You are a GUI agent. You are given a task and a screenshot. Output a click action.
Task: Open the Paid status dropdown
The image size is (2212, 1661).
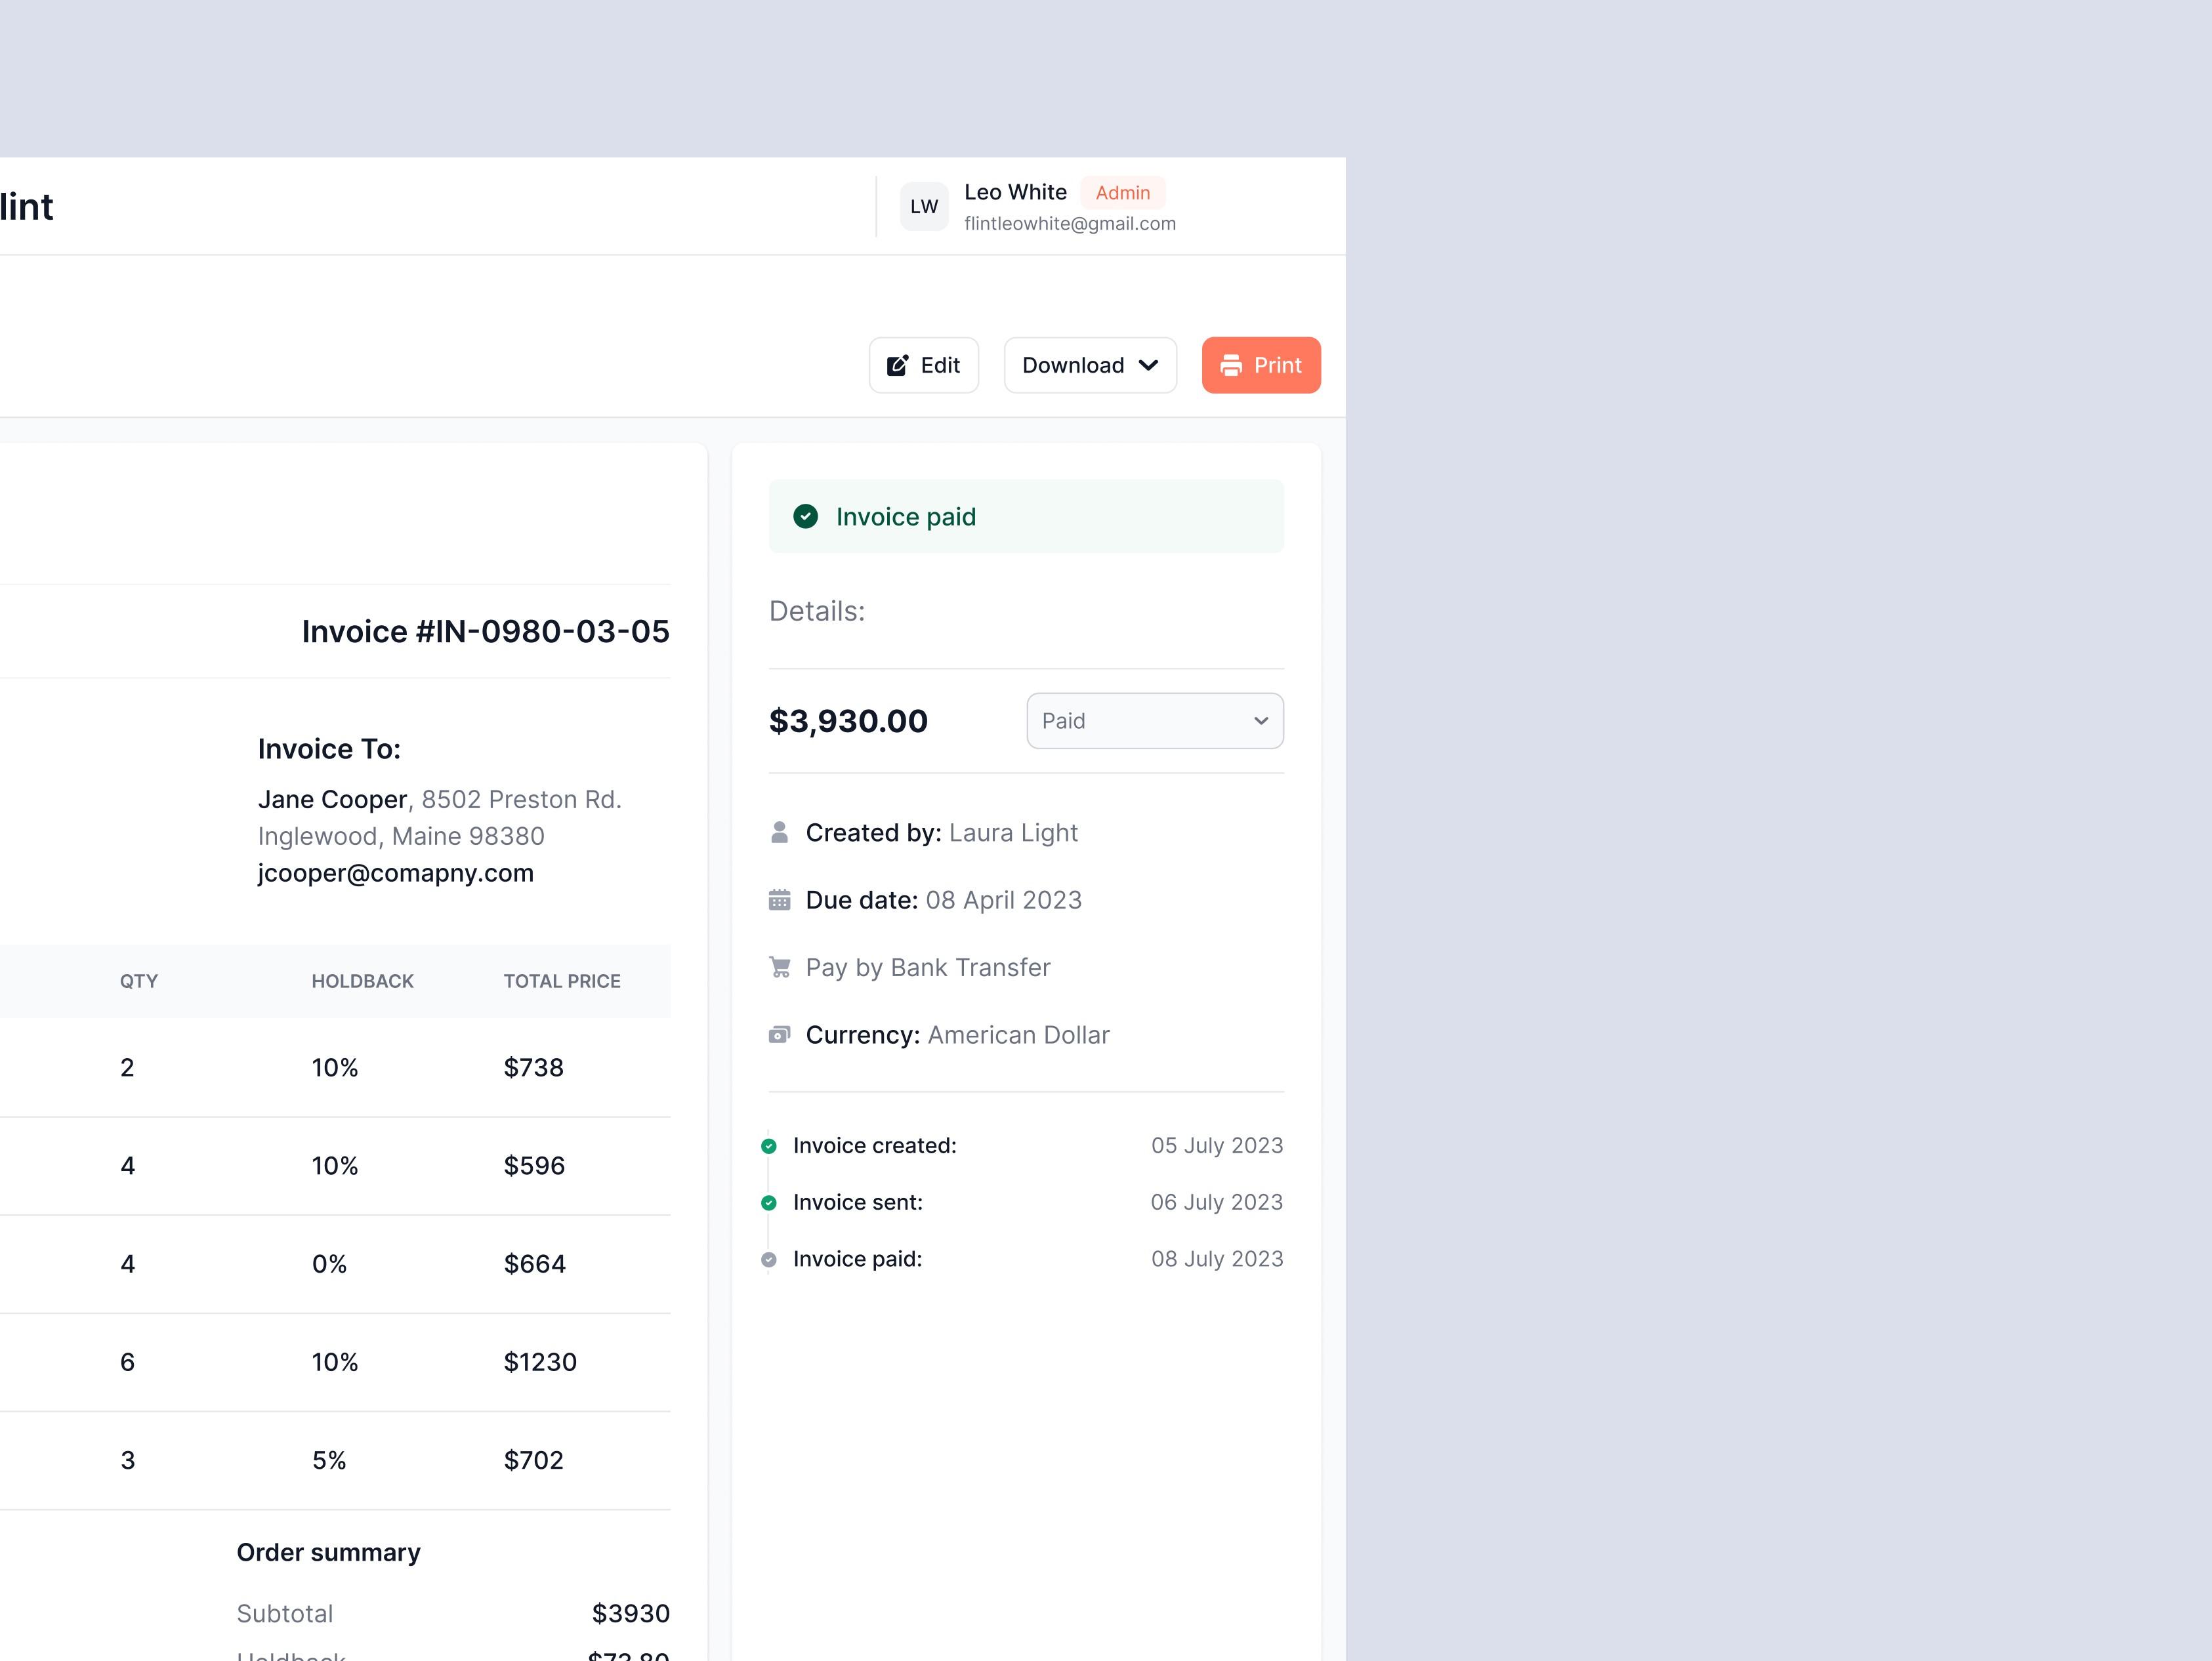(1154, 721)
